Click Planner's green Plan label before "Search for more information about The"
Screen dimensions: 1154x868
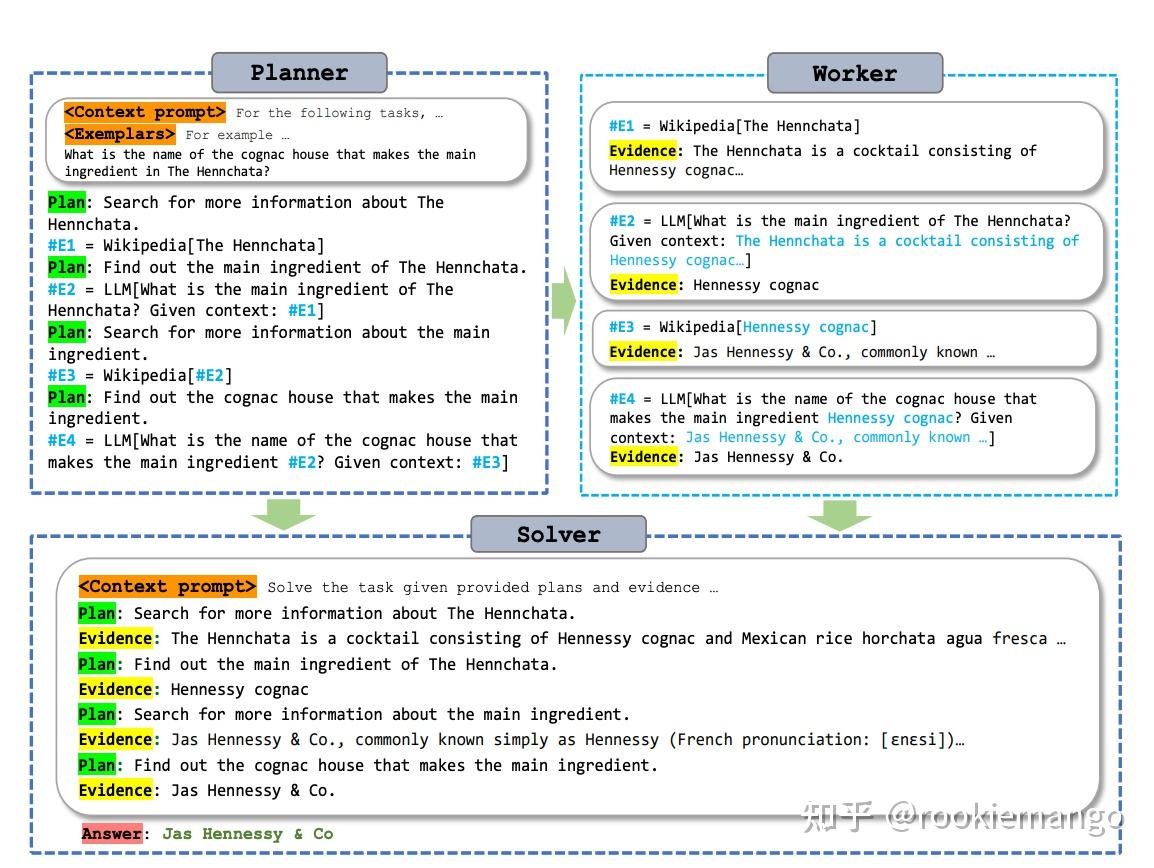coord(66,202)
